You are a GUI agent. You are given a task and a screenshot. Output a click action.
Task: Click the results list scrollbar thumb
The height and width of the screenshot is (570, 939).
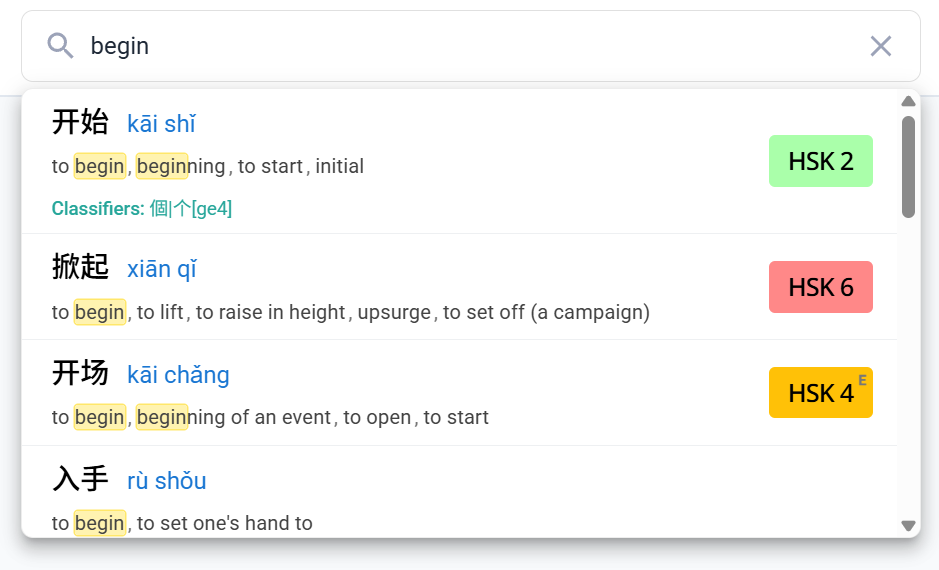pyautogui.click(x=908, y=167)
